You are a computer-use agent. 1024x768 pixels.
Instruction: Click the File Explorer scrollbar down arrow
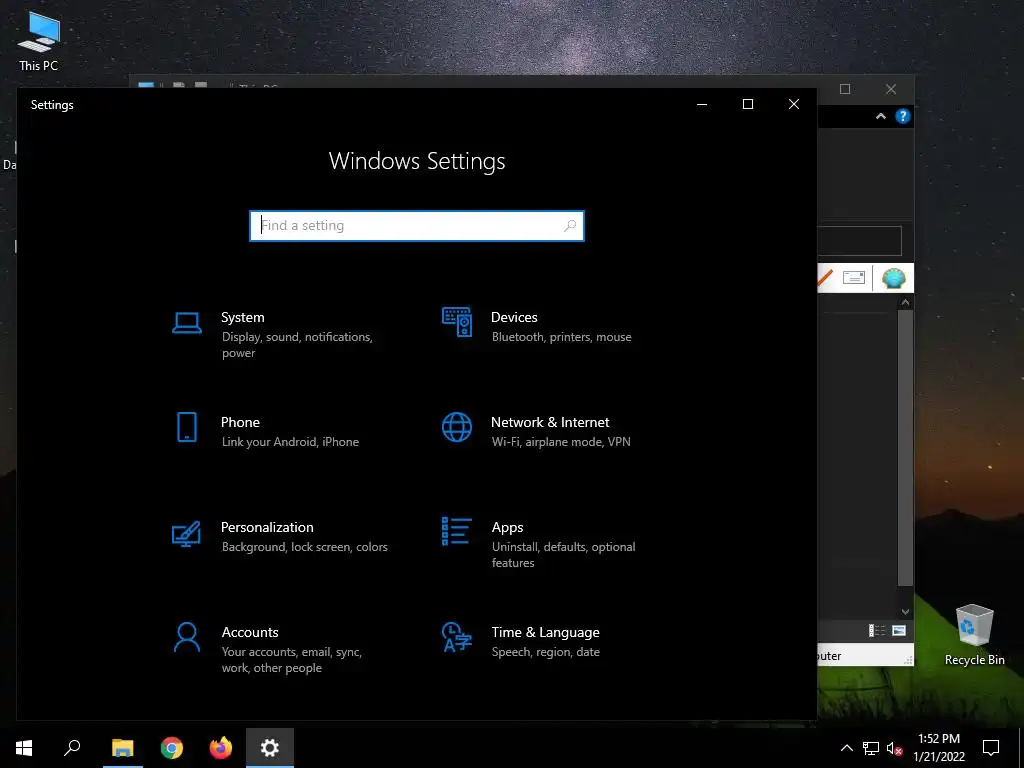(x=905, y=612)
